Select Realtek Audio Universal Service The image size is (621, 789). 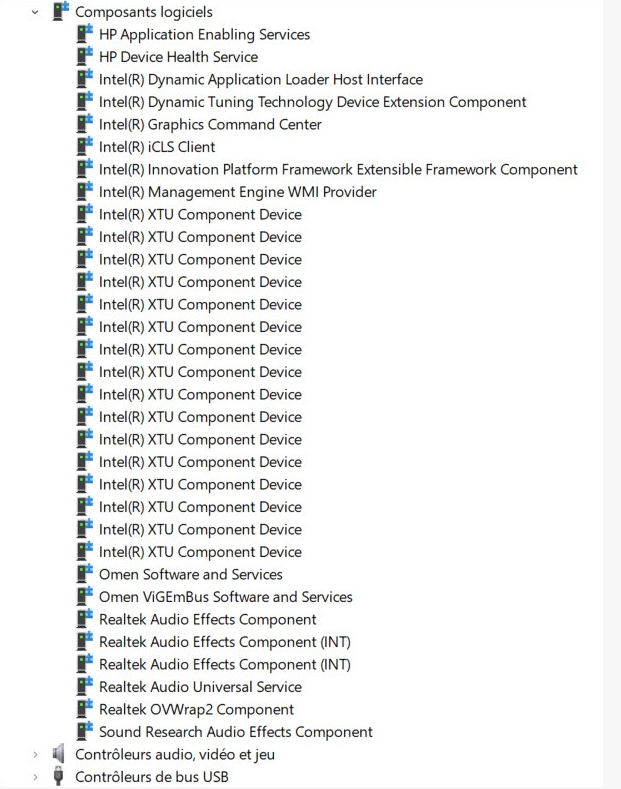tap(200, 687)
